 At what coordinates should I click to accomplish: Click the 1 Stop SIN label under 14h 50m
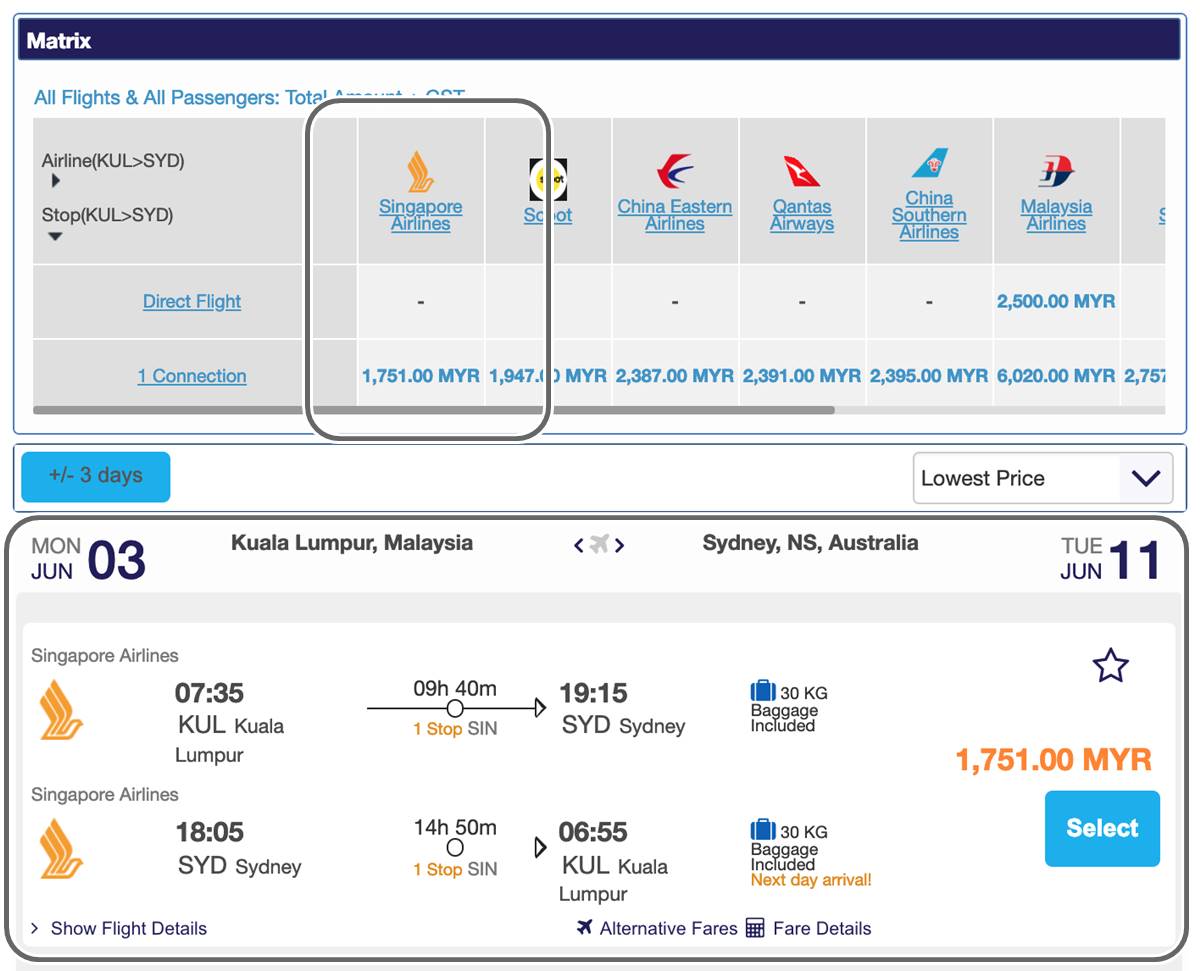pyautogui.click(x=455, y=869)
